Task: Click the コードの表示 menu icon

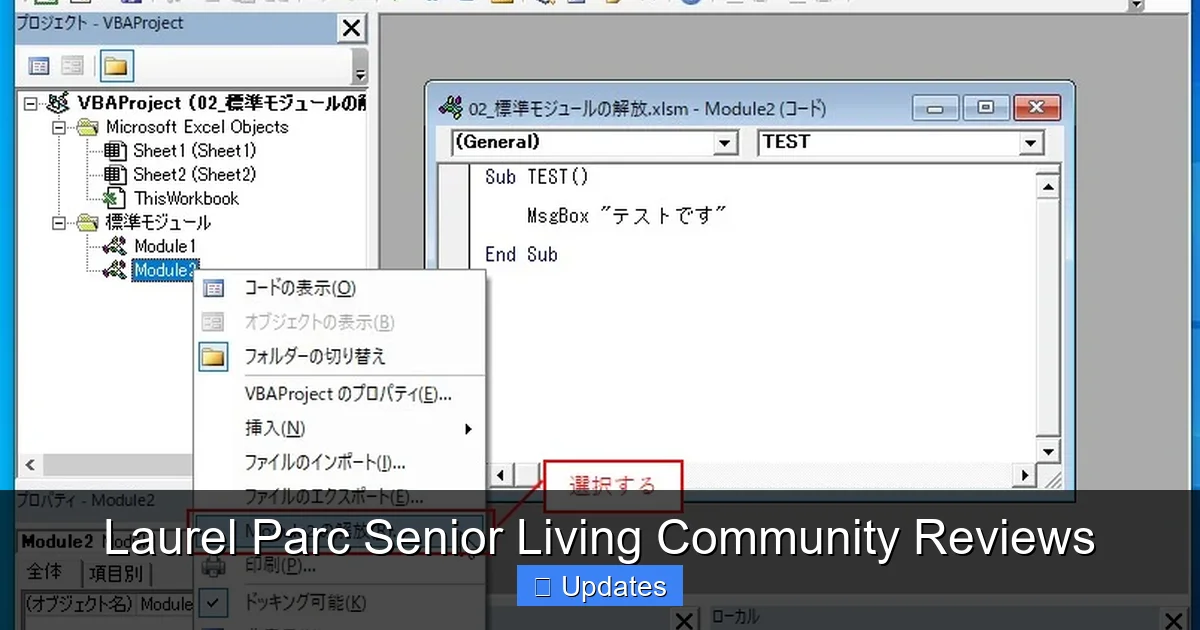Action: (x=213, y=289)
